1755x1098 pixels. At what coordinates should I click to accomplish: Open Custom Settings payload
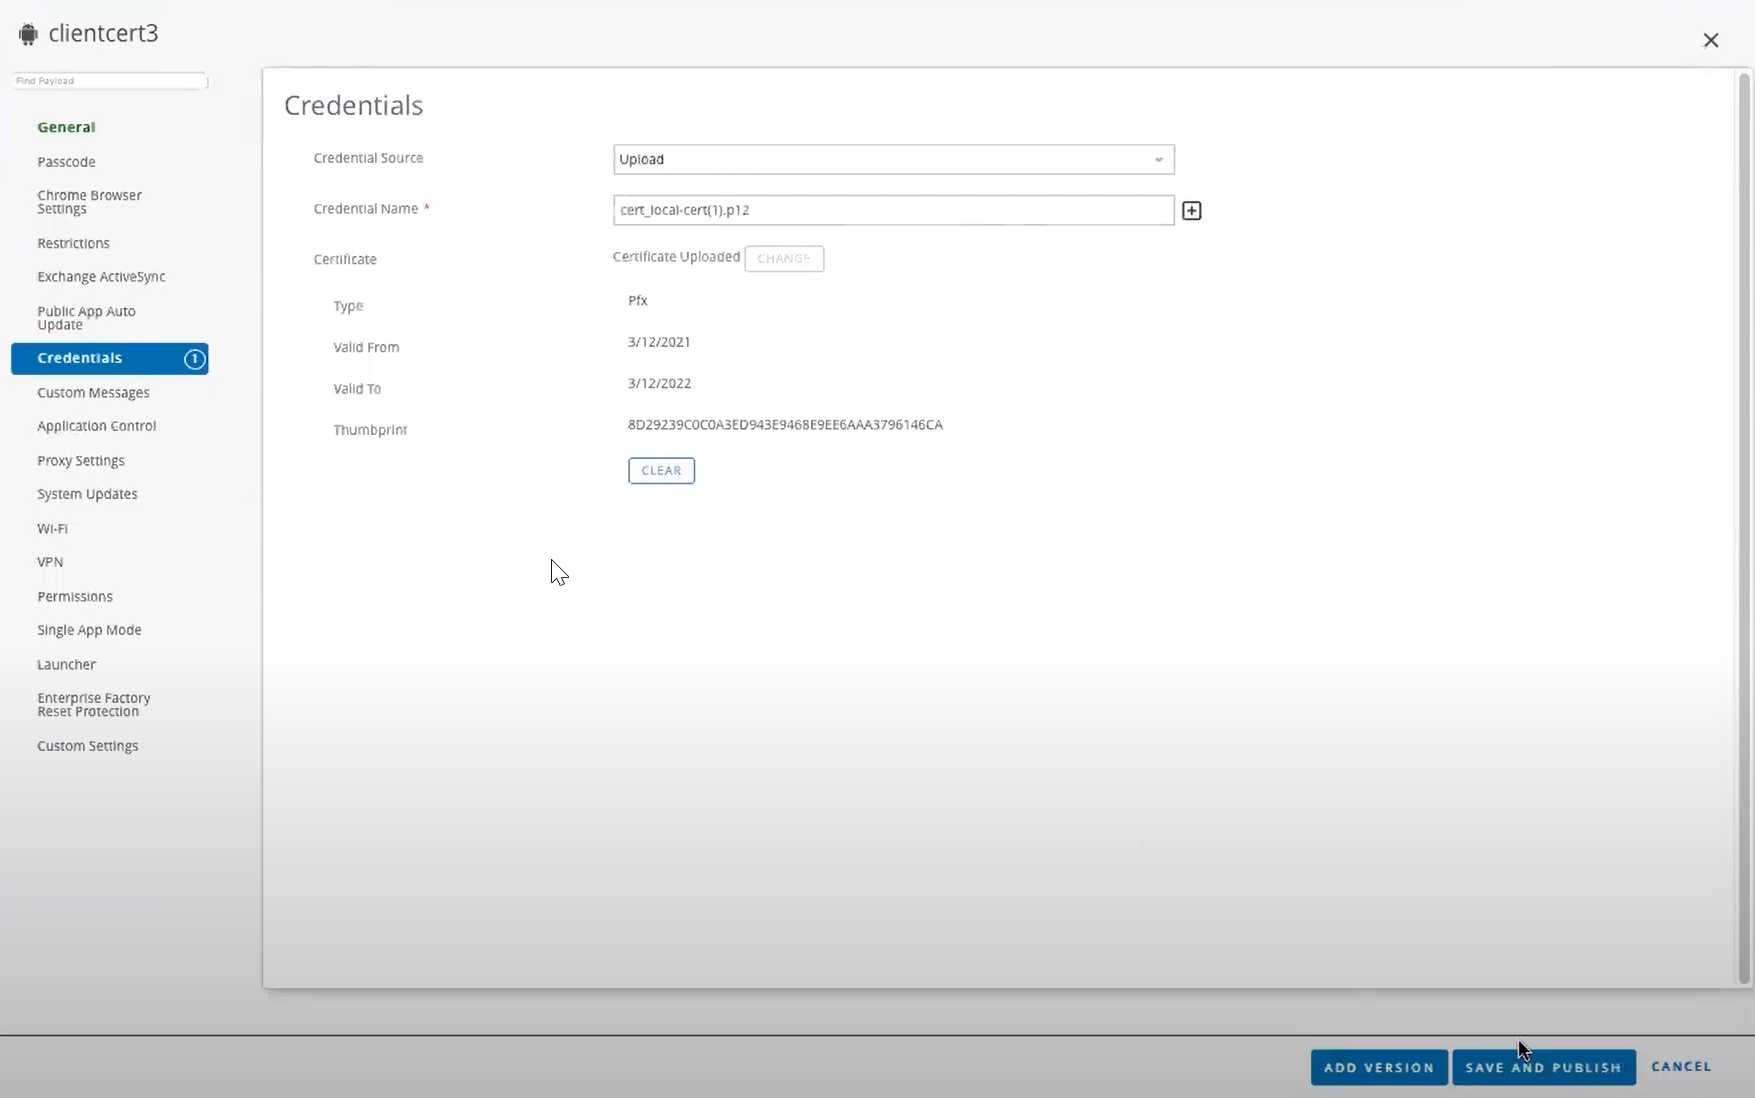(88, 746)
